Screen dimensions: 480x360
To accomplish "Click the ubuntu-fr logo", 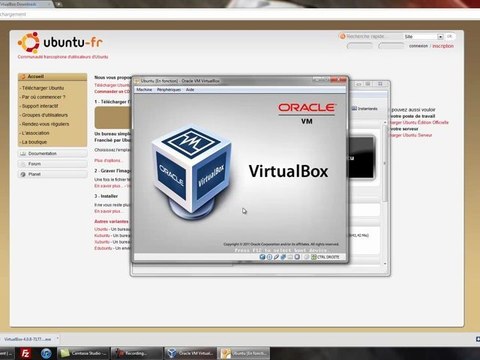I will pos(60,43).
